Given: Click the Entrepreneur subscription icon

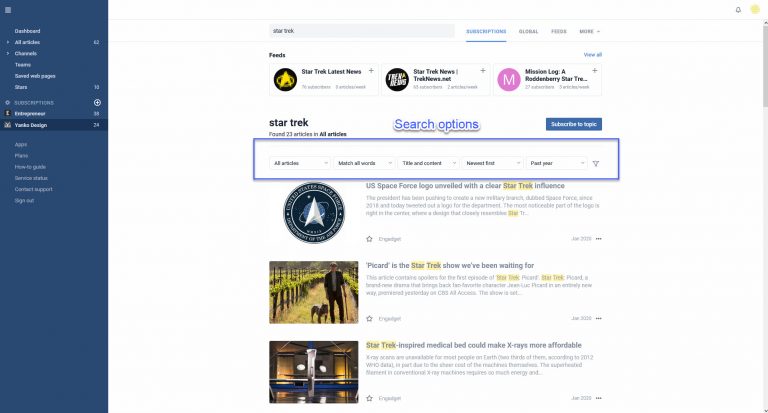Looking at the screenshot, I should tap(7, 114).
